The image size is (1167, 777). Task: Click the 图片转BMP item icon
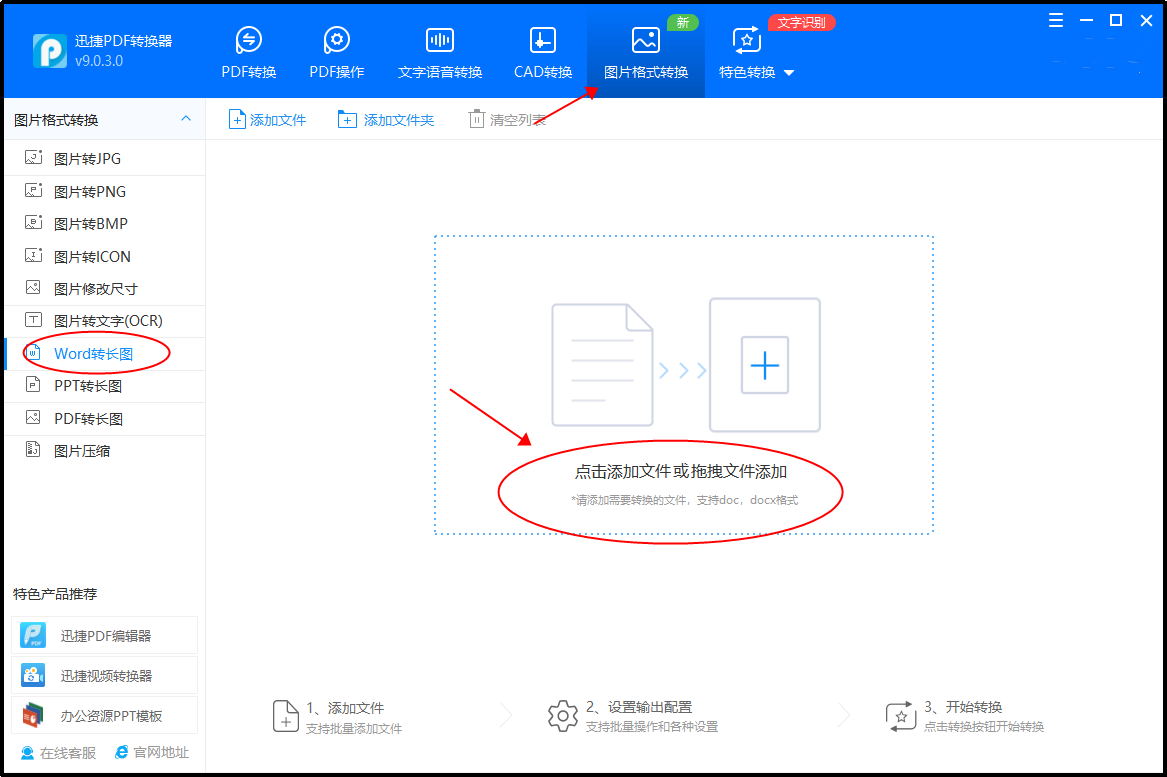(x=33, y=222)
